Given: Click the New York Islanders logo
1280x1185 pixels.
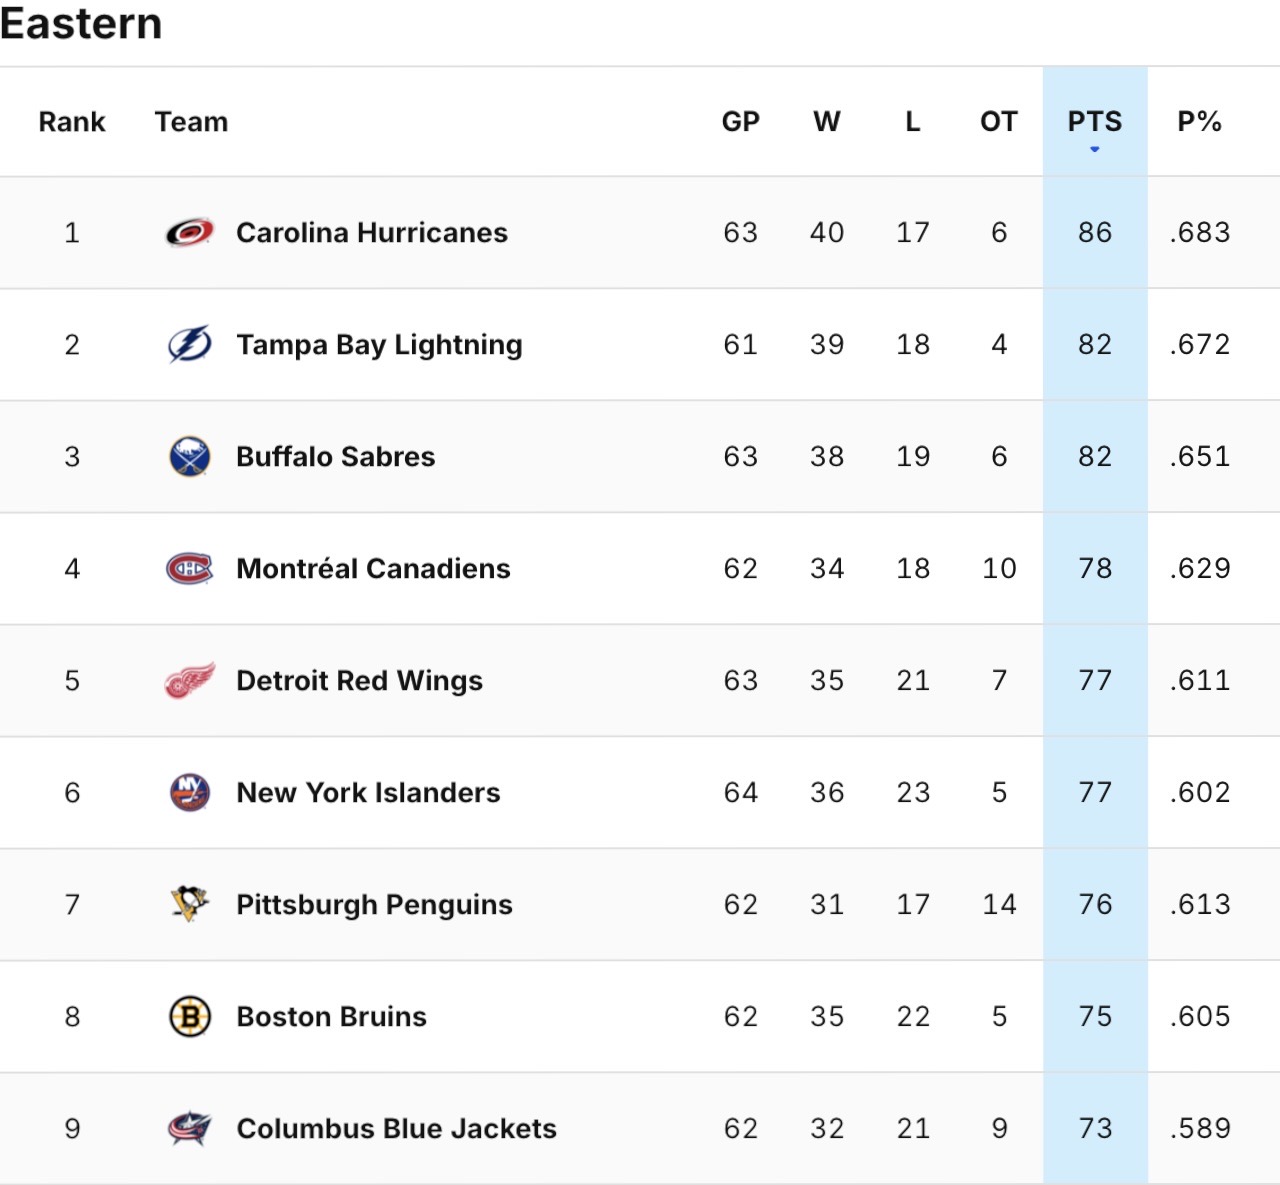Looking at the screenshot, I should (x=189, y=792).
